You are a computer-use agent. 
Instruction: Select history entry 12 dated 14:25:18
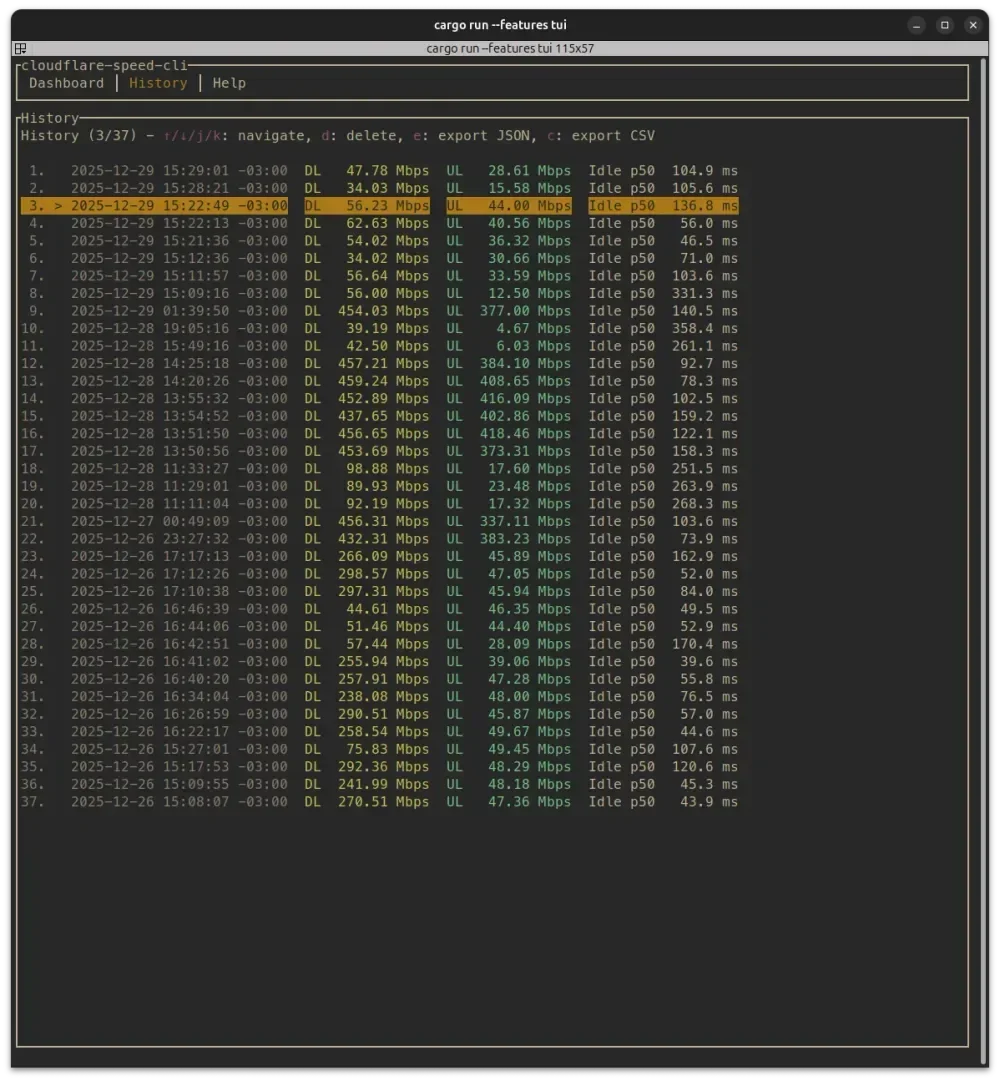coord(380,363)
